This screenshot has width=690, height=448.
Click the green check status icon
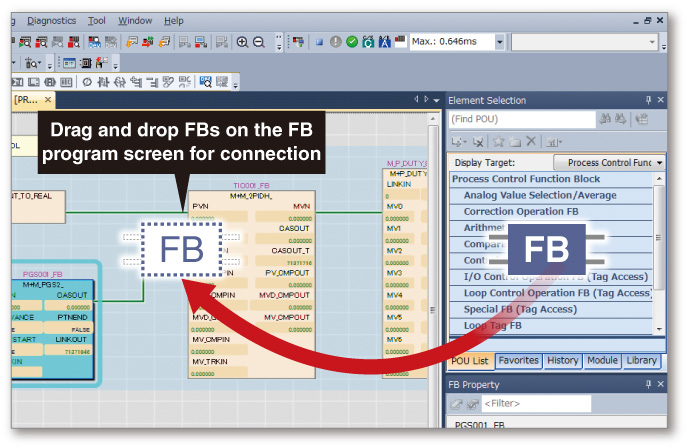tap(352, 41)
